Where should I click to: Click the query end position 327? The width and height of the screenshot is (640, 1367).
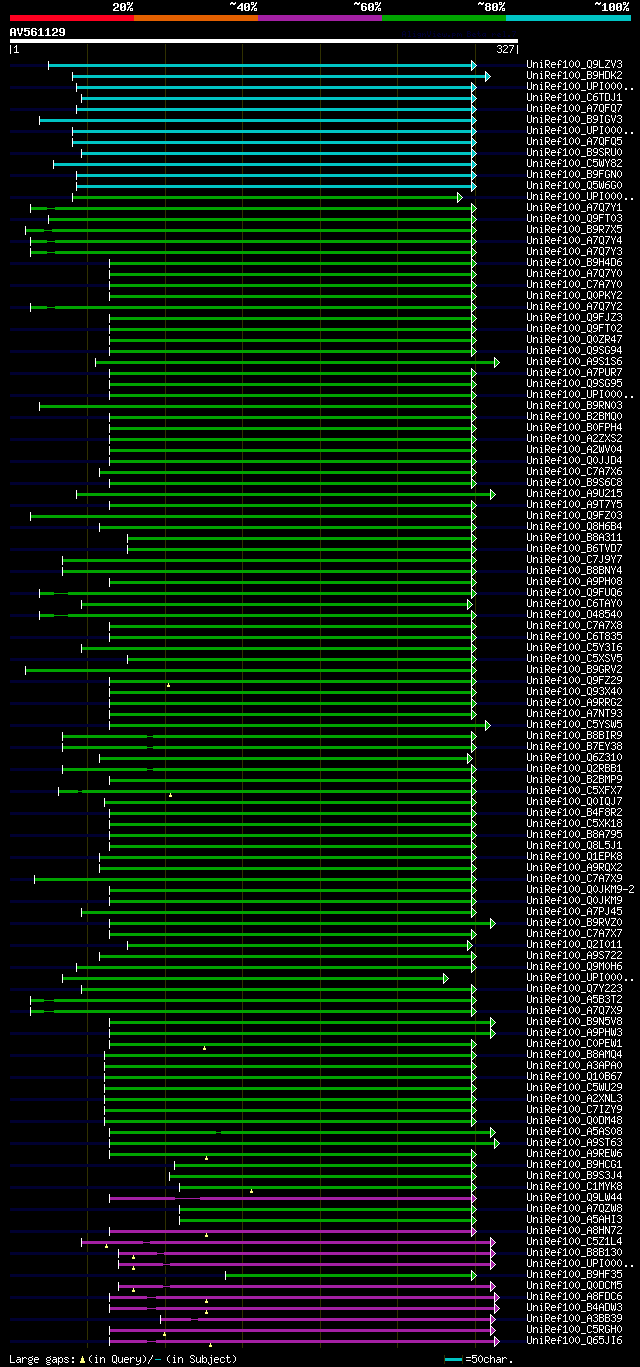[x=505, y=49]
